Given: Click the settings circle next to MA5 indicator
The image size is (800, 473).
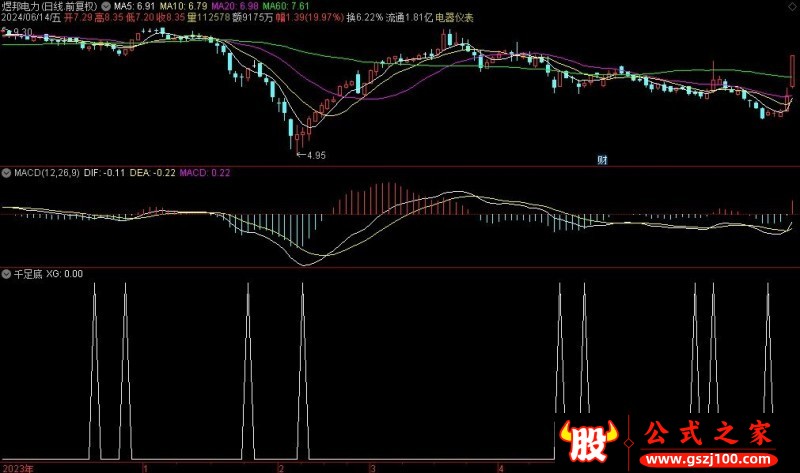Looking at the screenshot, I should coord(107,6).
